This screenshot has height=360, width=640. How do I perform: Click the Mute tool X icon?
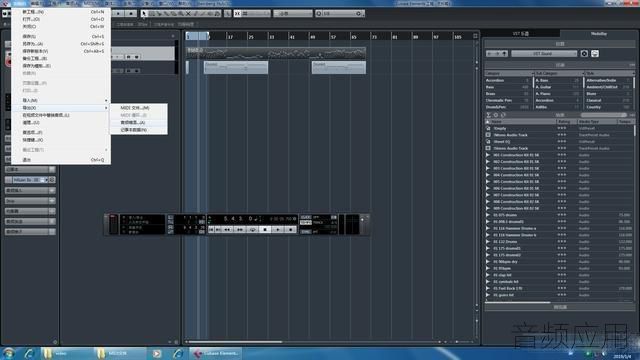[188, 13]
